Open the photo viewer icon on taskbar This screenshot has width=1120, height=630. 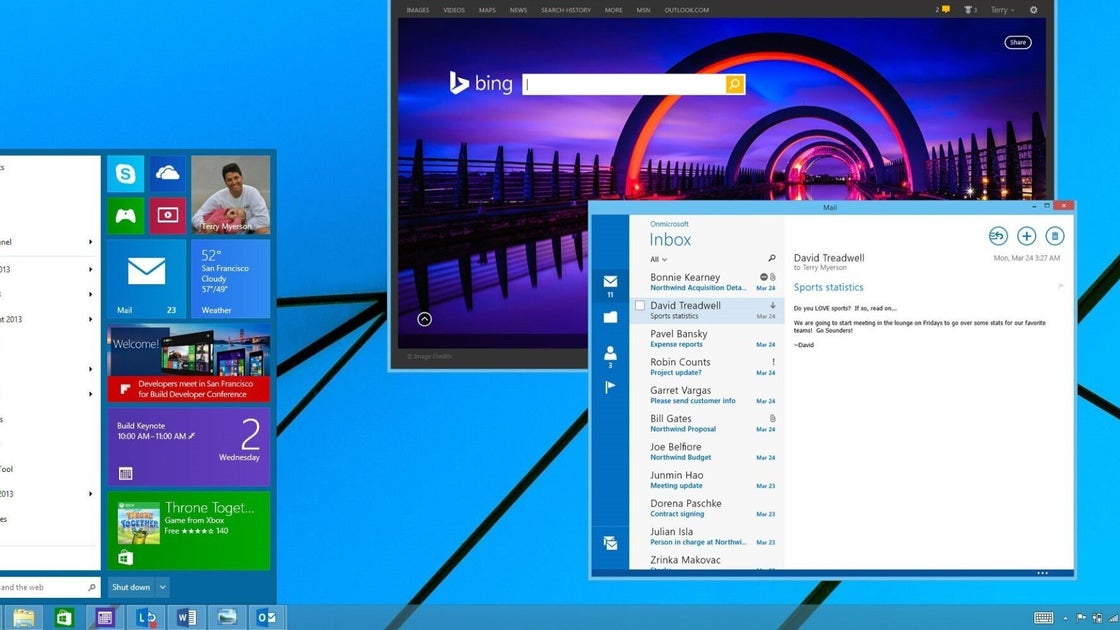tap(227, 617)
